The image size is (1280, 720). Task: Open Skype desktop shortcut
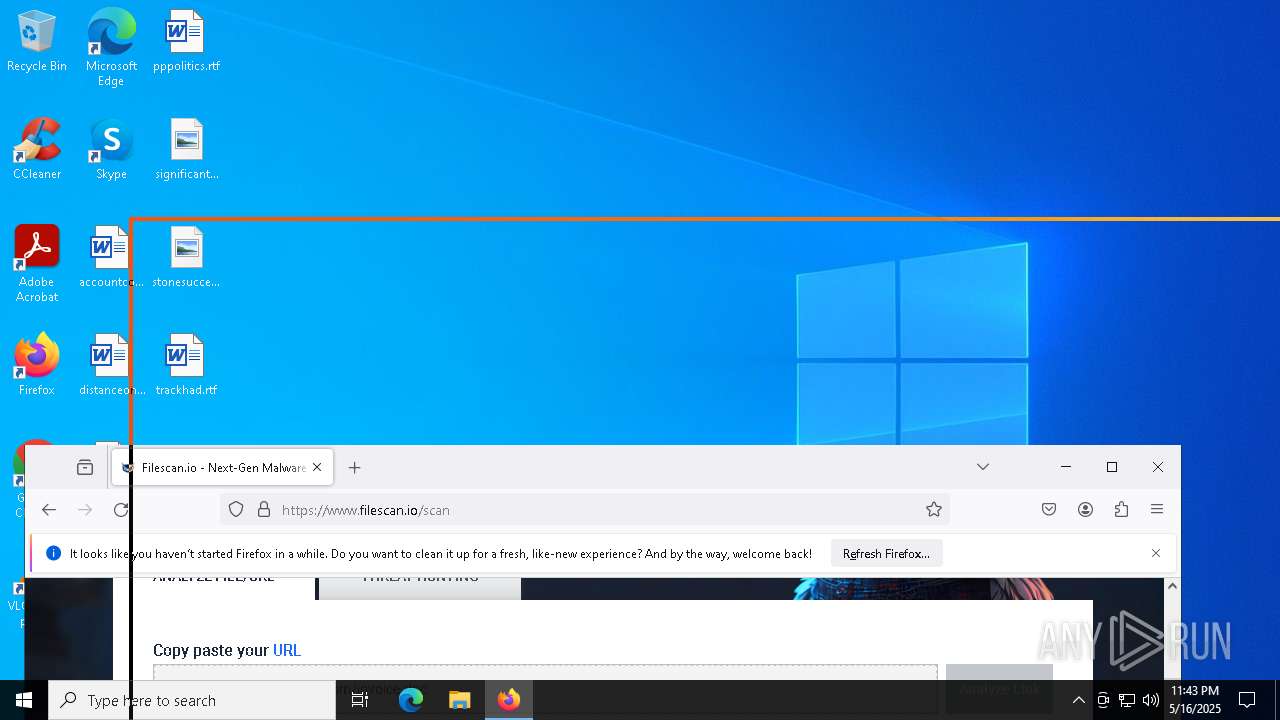(111, 150)
